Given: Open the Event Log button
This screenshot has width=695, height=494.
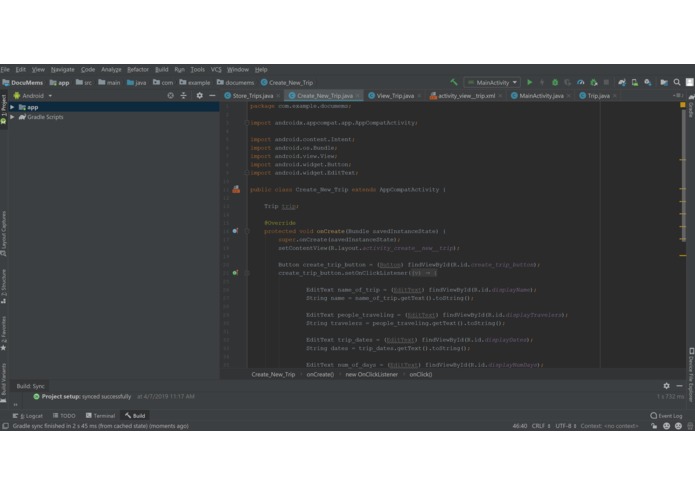Looking at the screenshot, I should coord(666,416).
